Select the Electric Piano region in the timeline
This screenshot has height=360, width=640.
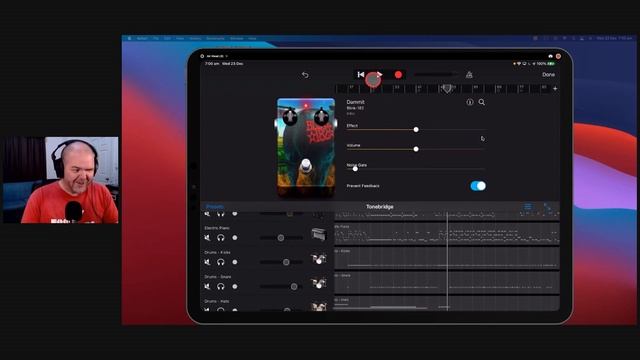pos(447,234)
